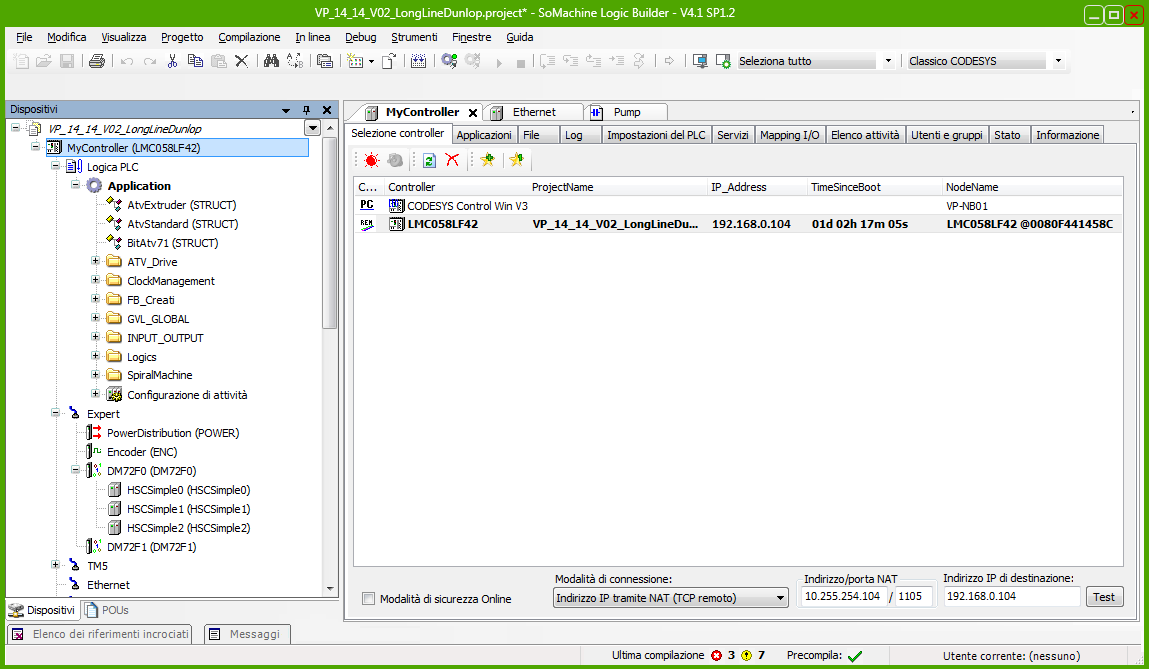The width and height of the screenshot is (1150, 669).
Task: Click the Refresh controller list icon
Action: pyautogui.click(x=430, y=160)
